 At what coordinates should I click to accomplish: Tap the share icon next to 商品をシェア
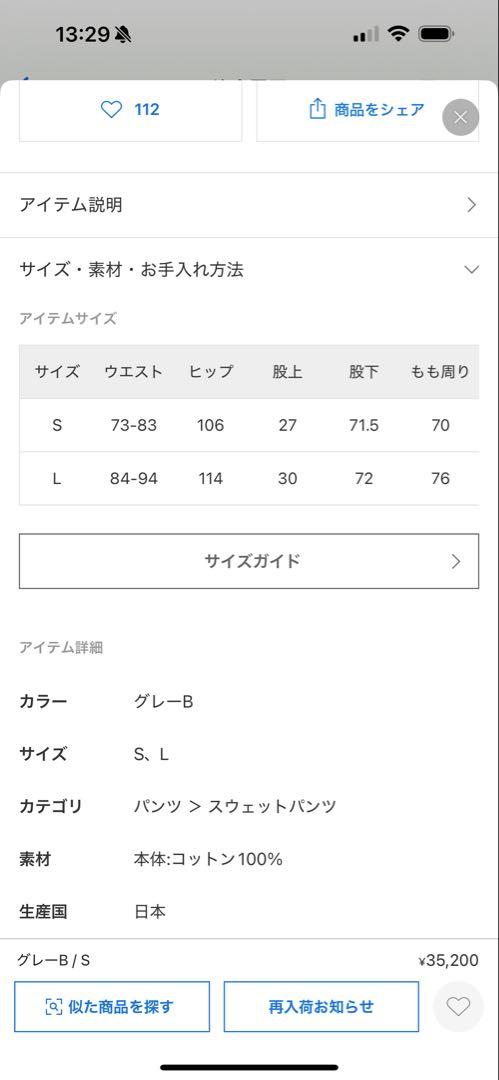pyautogui.click(x=317, y=109)
